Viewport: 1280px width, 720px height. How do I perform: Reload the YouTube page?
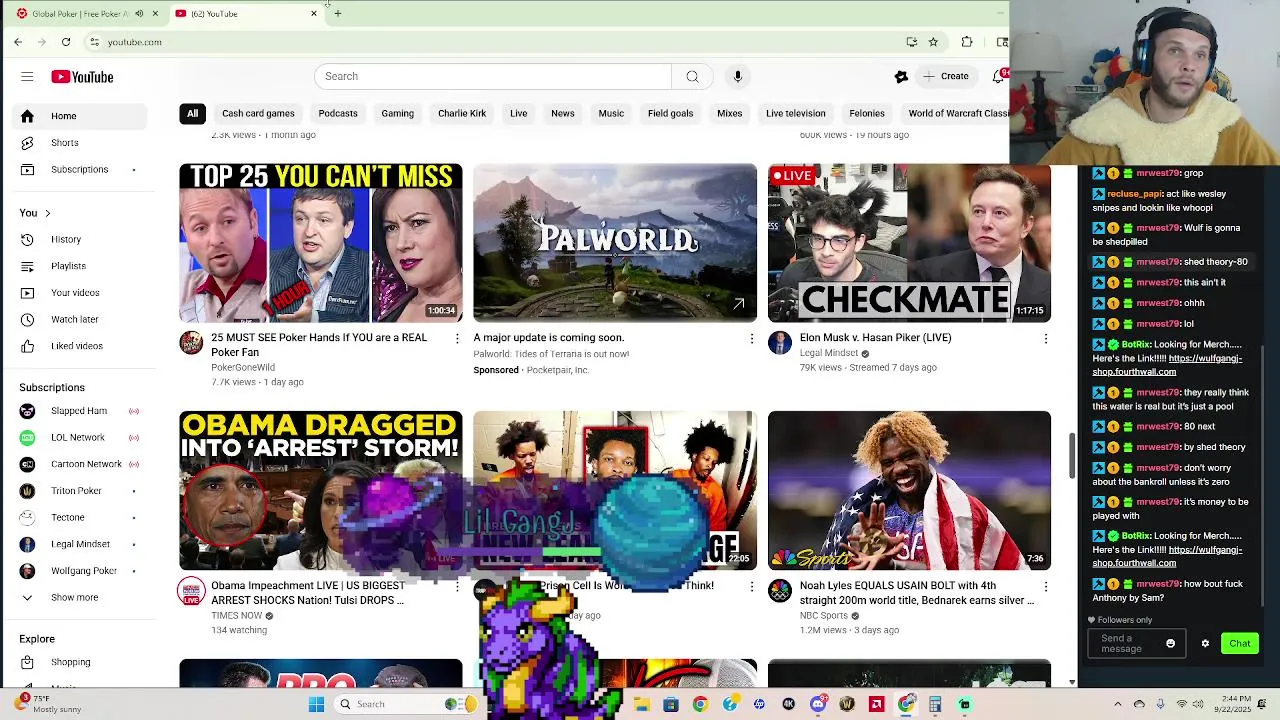coord(66,42)
